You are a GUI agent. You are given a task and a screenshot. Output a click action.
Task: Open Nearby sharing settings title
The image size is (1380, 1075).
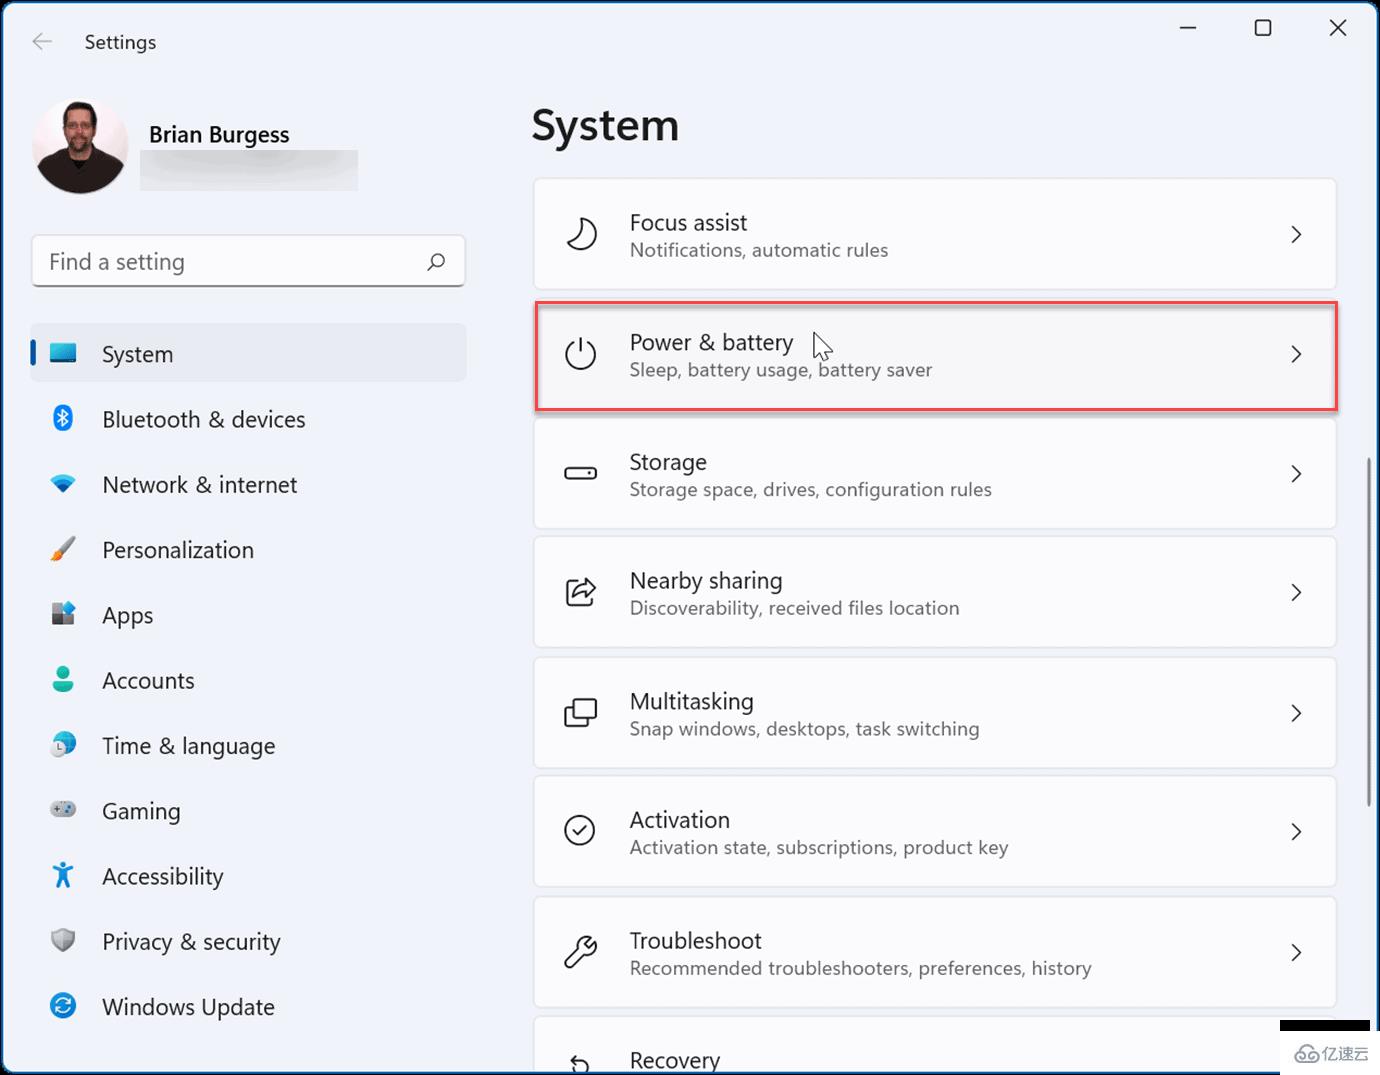point(706,580)
